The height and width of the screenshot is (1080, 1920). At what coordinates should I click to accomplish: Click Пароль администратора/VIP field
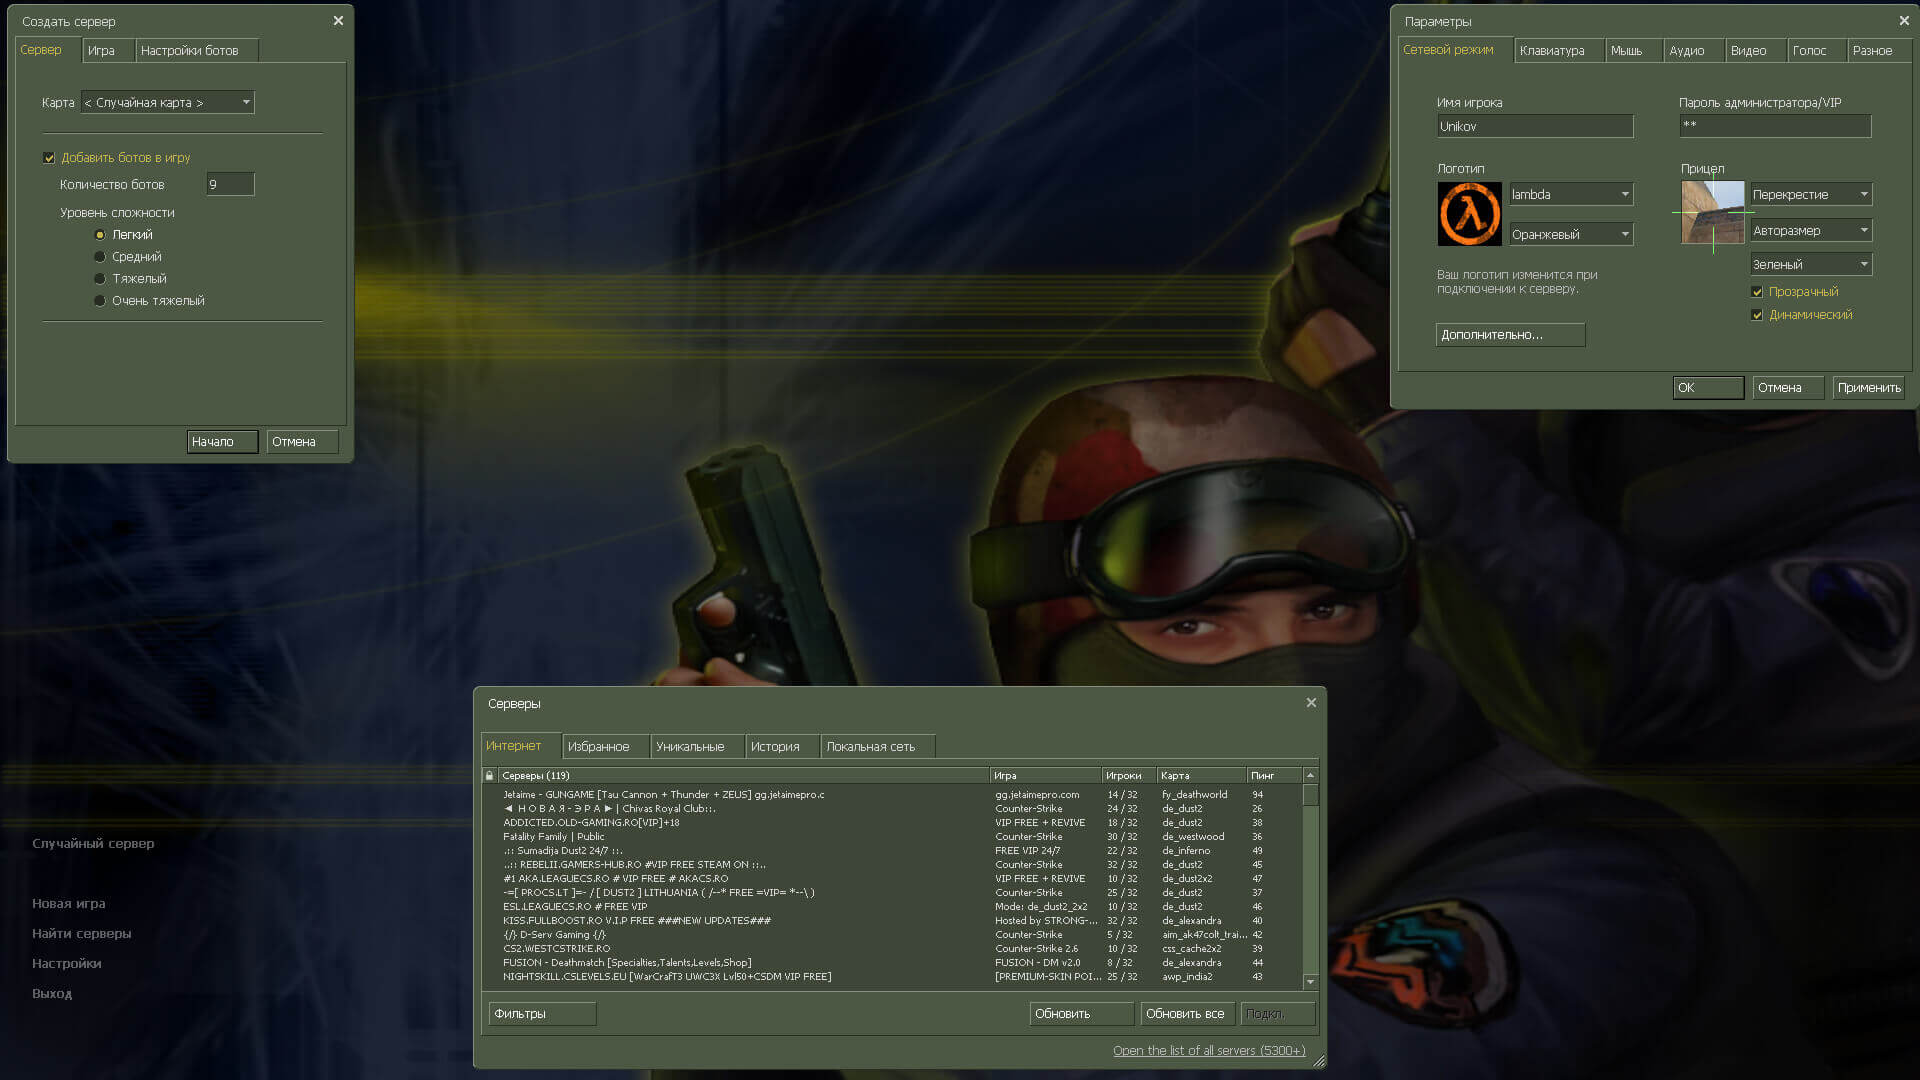pyautogui.click(x=1775, y=125)
